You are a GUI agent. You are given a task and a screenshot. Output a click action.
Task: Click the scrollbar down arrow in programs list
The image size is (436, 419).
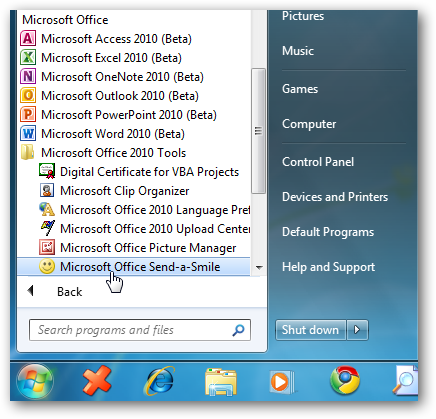point(259,267)
